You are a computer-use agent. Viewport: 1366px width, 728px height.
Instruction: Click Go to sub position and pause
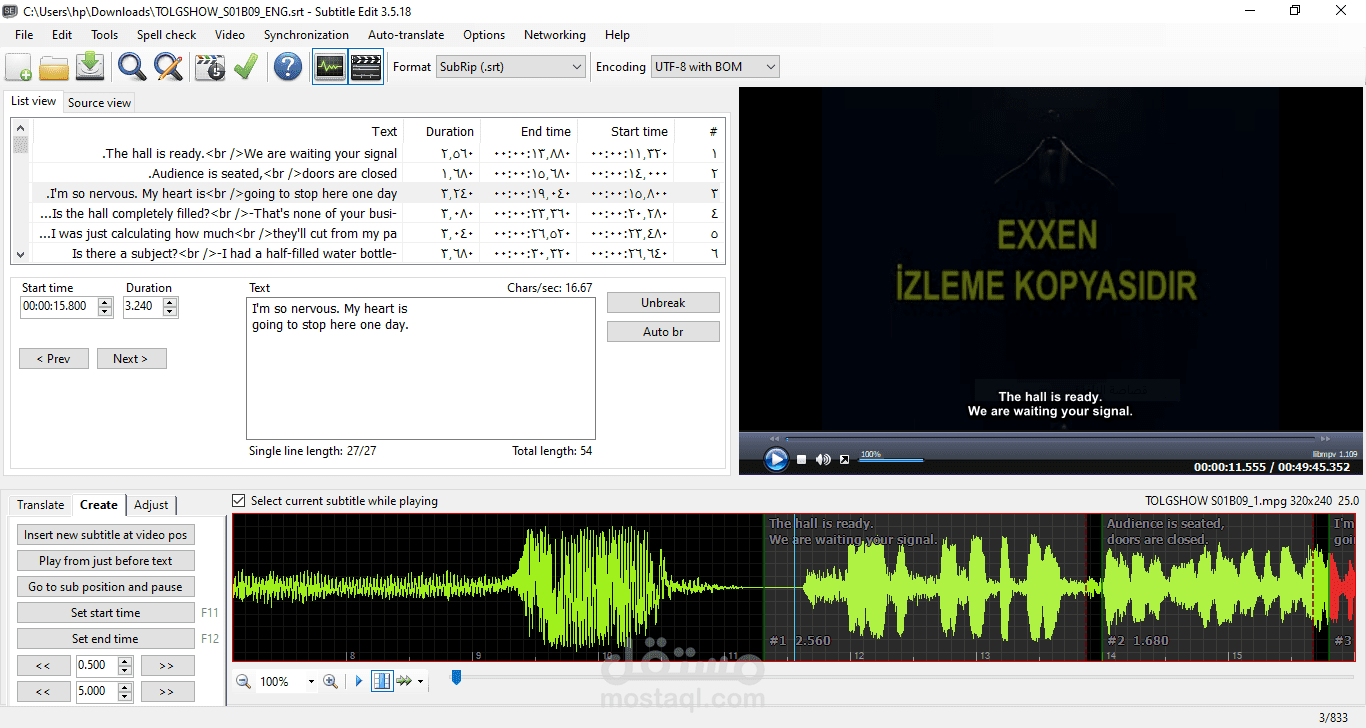coord(106,587)
